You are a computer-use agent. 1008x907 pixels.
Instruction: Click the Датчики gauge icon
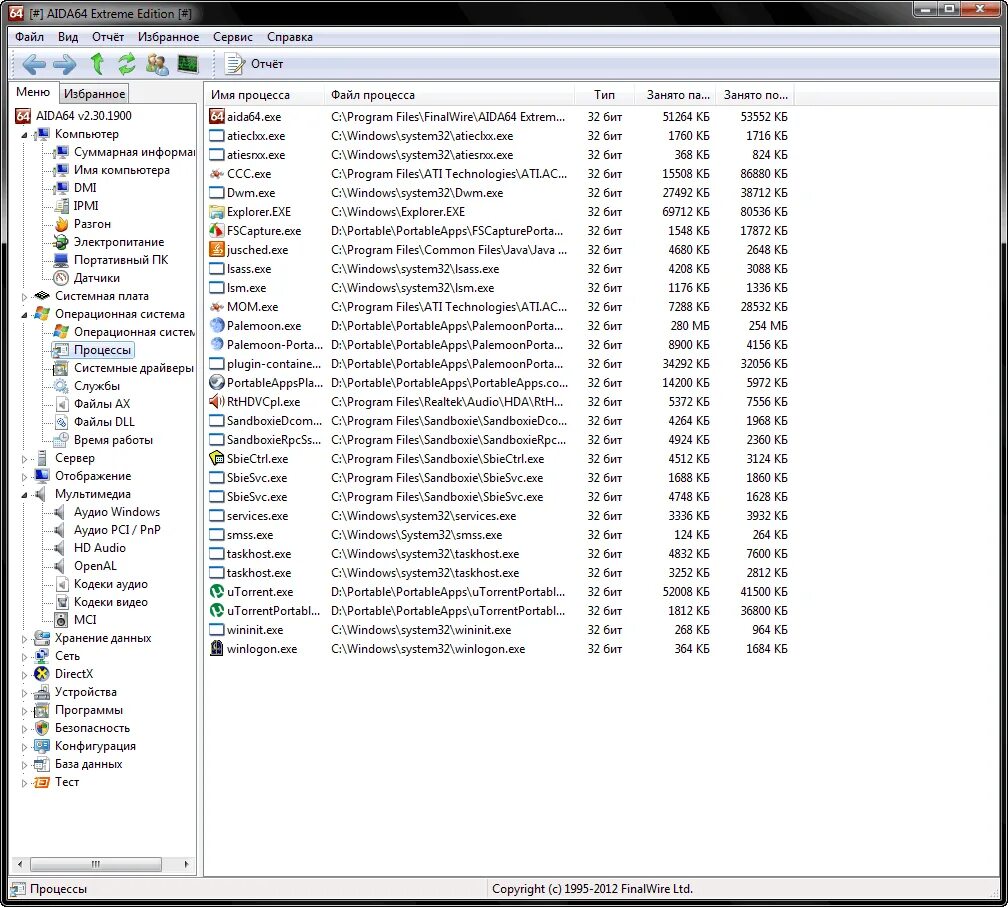(61, 278)
